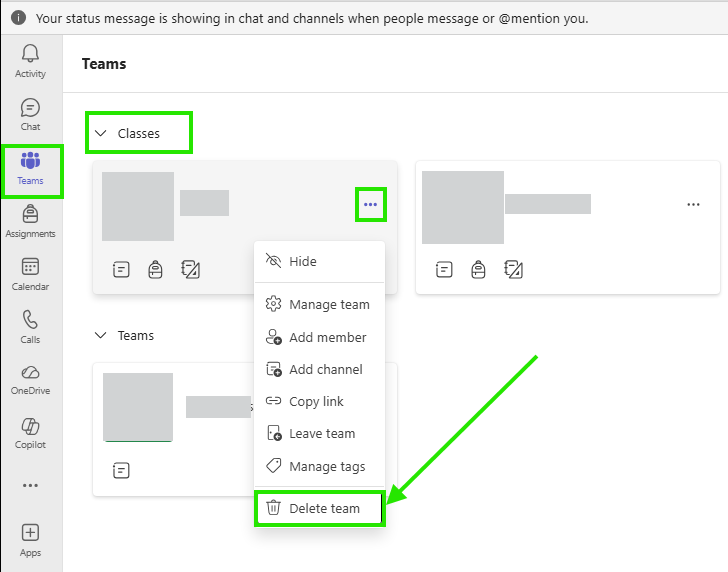
Task: Select the Teams sidebar icon
Action: click(30, 168)
